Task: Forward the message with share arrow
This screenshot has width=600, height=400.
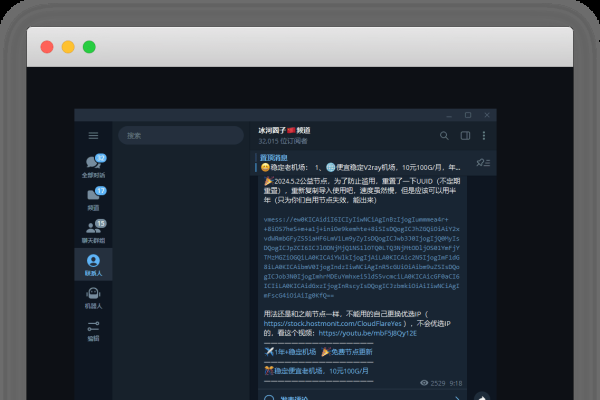Action: [x=482, y=397]
